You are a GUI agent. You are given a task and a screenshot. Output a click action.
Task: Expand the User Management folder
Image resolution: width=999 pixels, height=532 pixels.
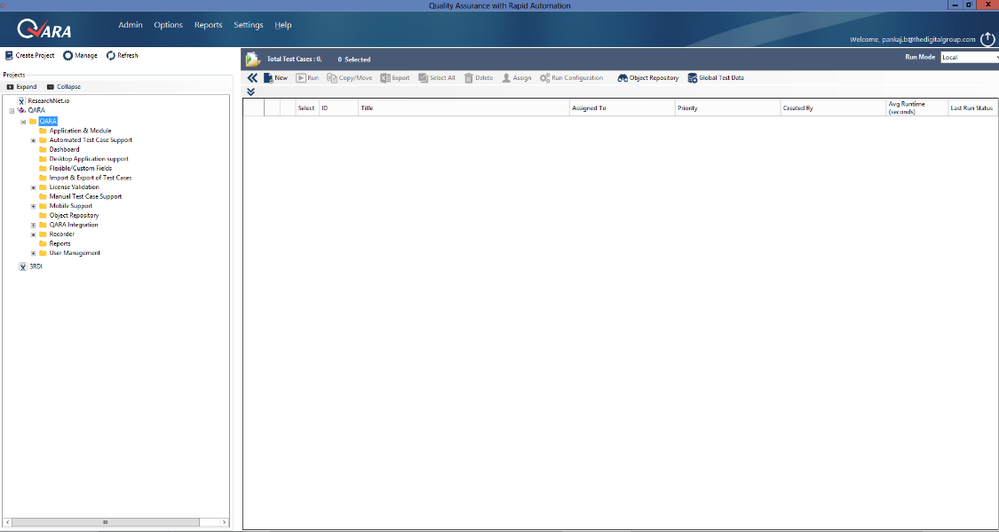point(33,253)
